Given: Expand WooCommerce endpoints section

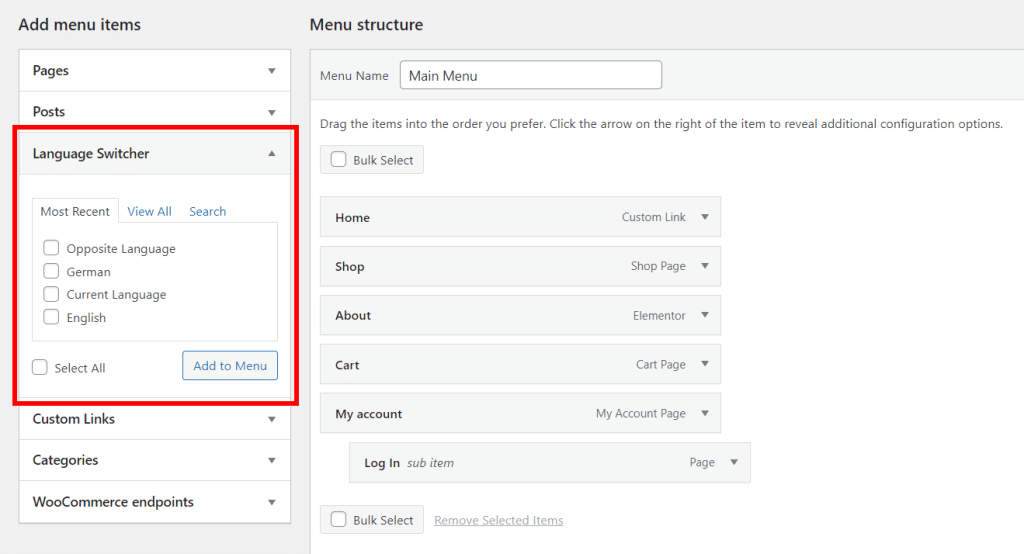Looking at the screenshot, I should pyautogui.click(x=271, y=502).
